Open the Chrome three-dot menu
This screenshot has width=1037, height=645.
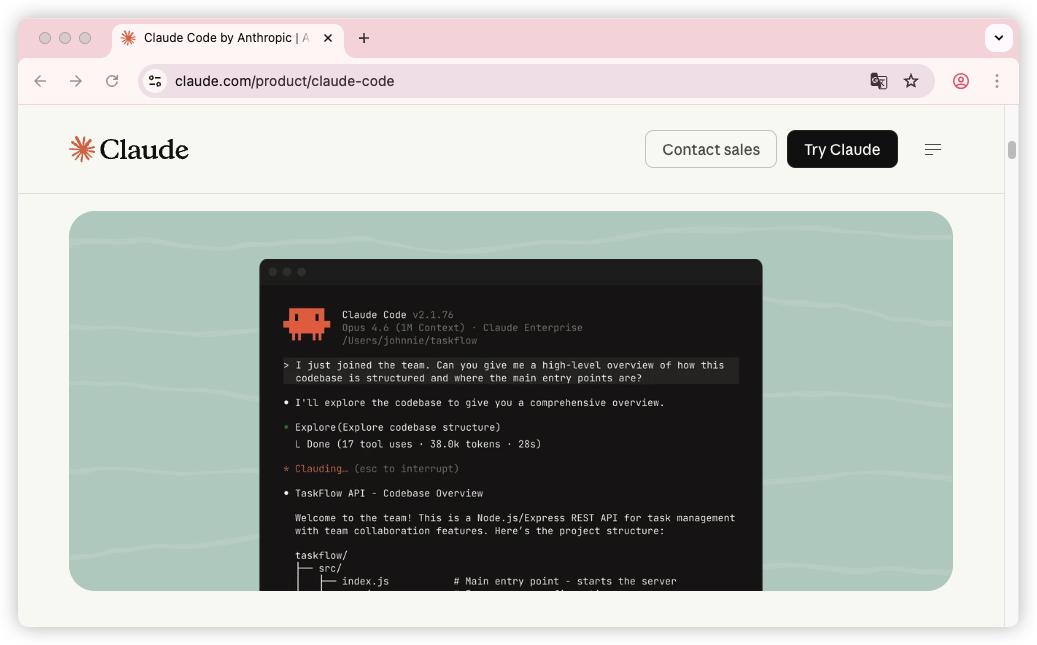(997, 81)
